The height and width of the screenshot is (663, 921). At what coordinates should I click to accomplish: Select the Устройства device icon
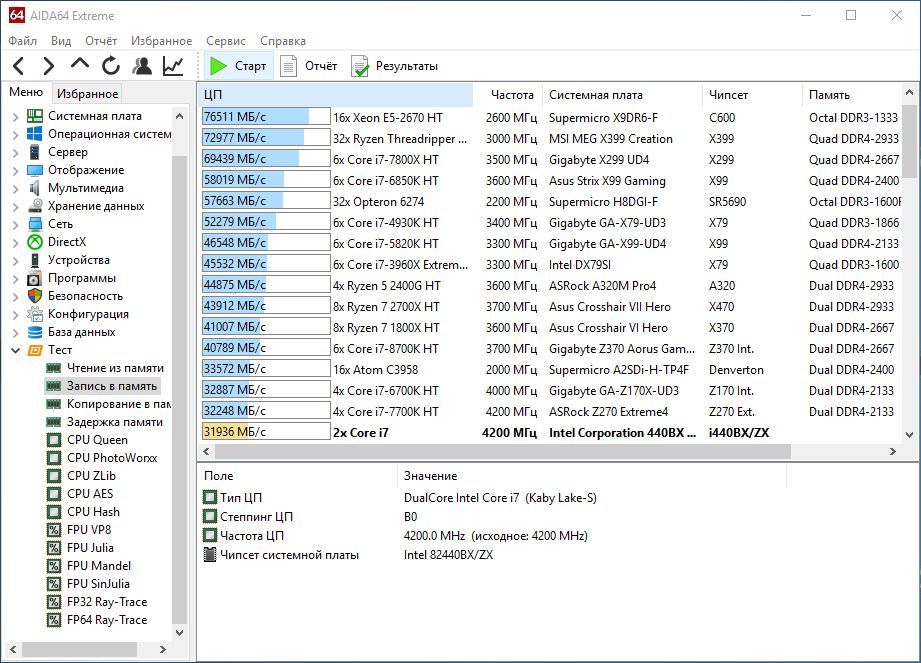point(35,260)
